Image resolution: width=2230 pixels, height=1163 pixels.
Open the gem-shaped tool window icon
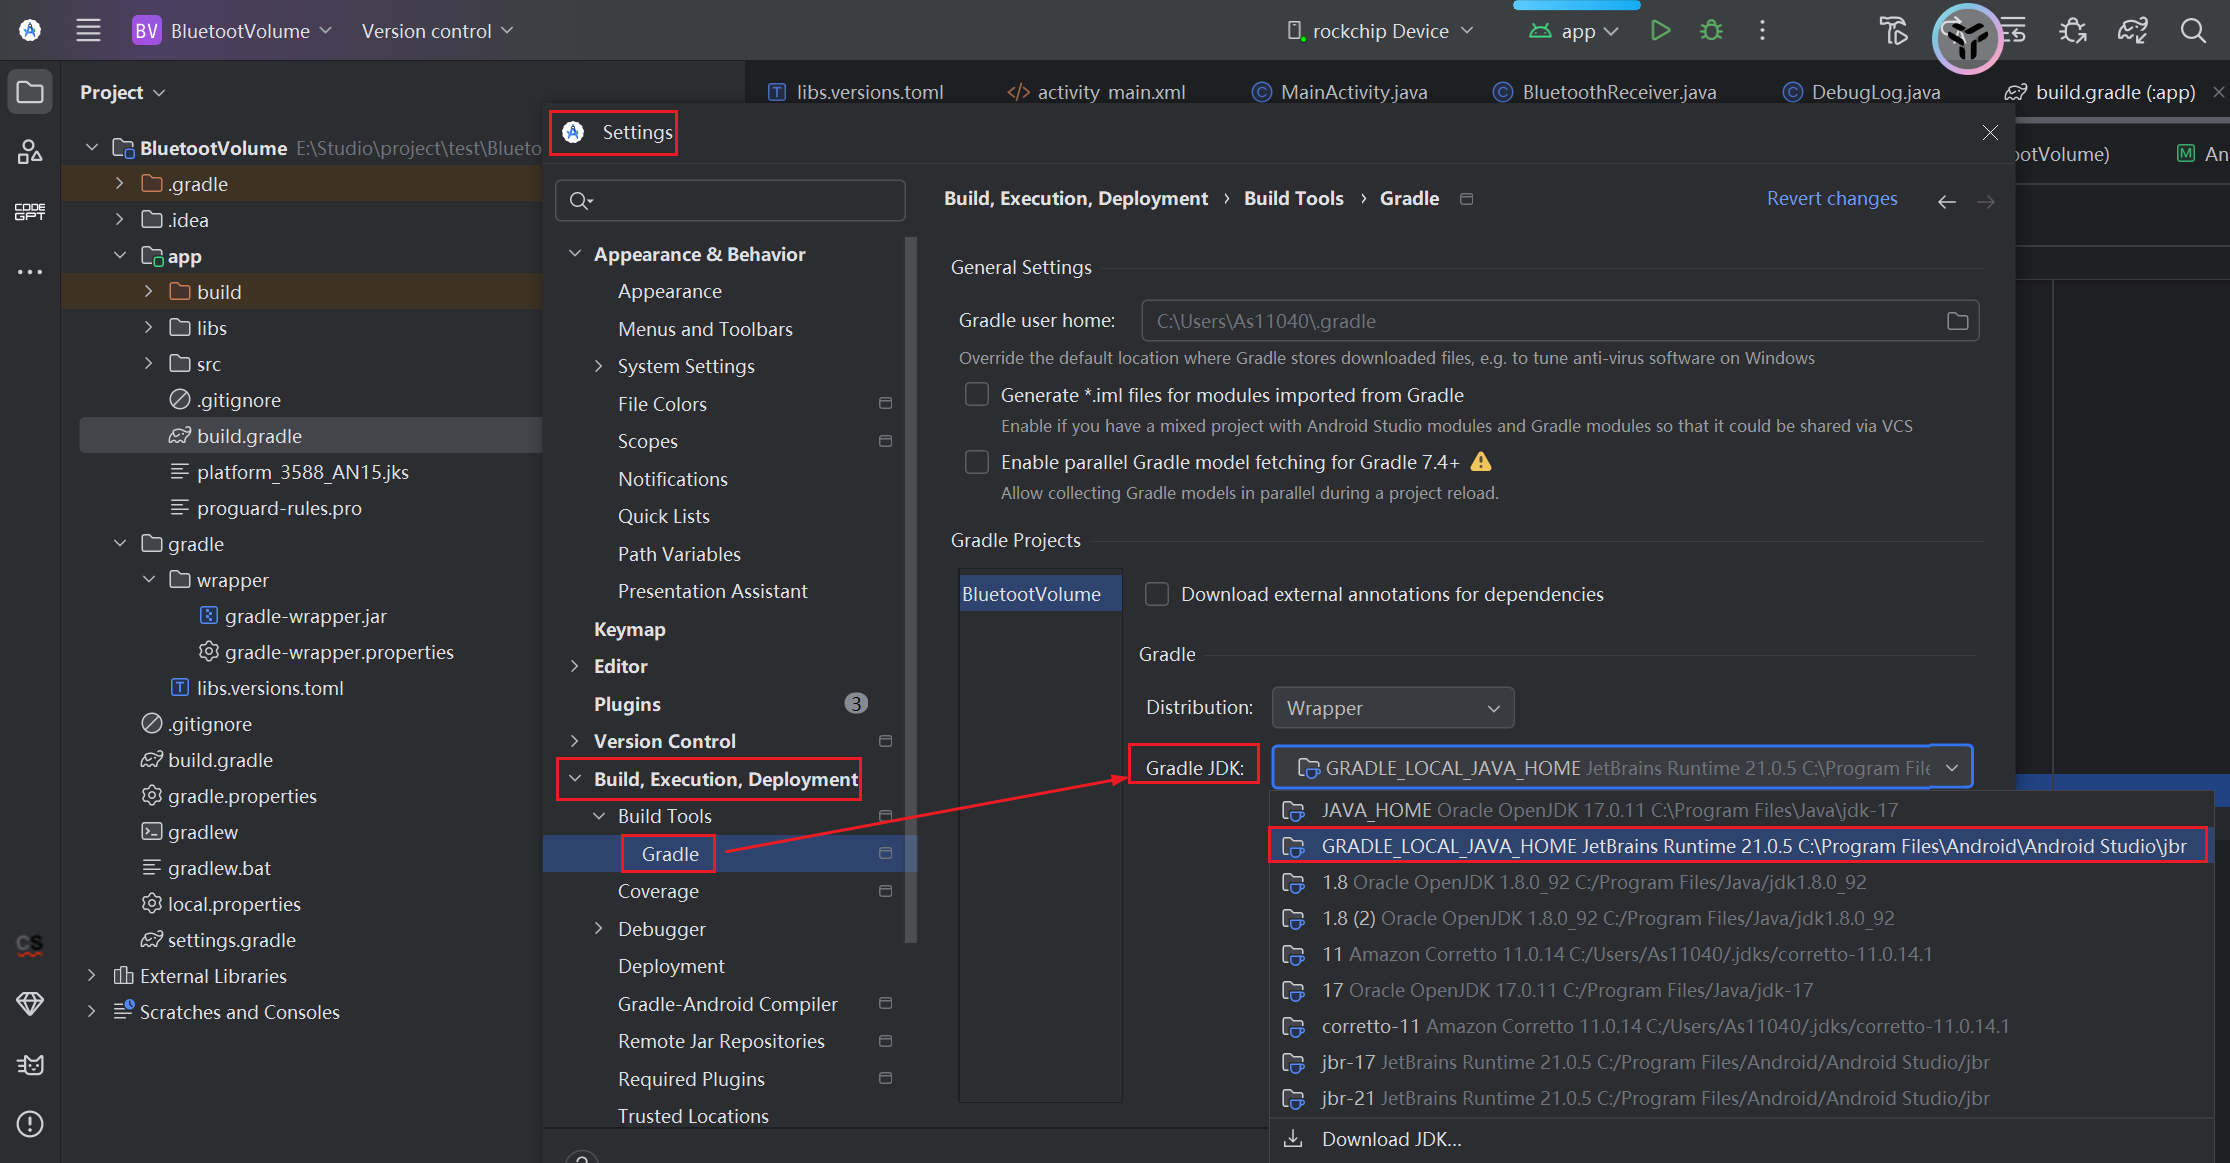tap(30, 1003)
